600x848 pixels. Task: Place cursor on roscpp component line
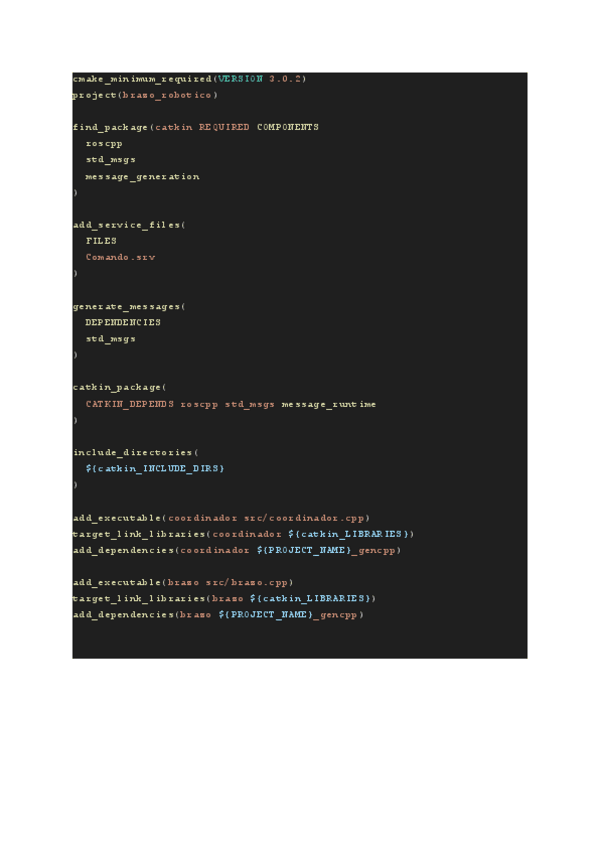coord(104,144)
